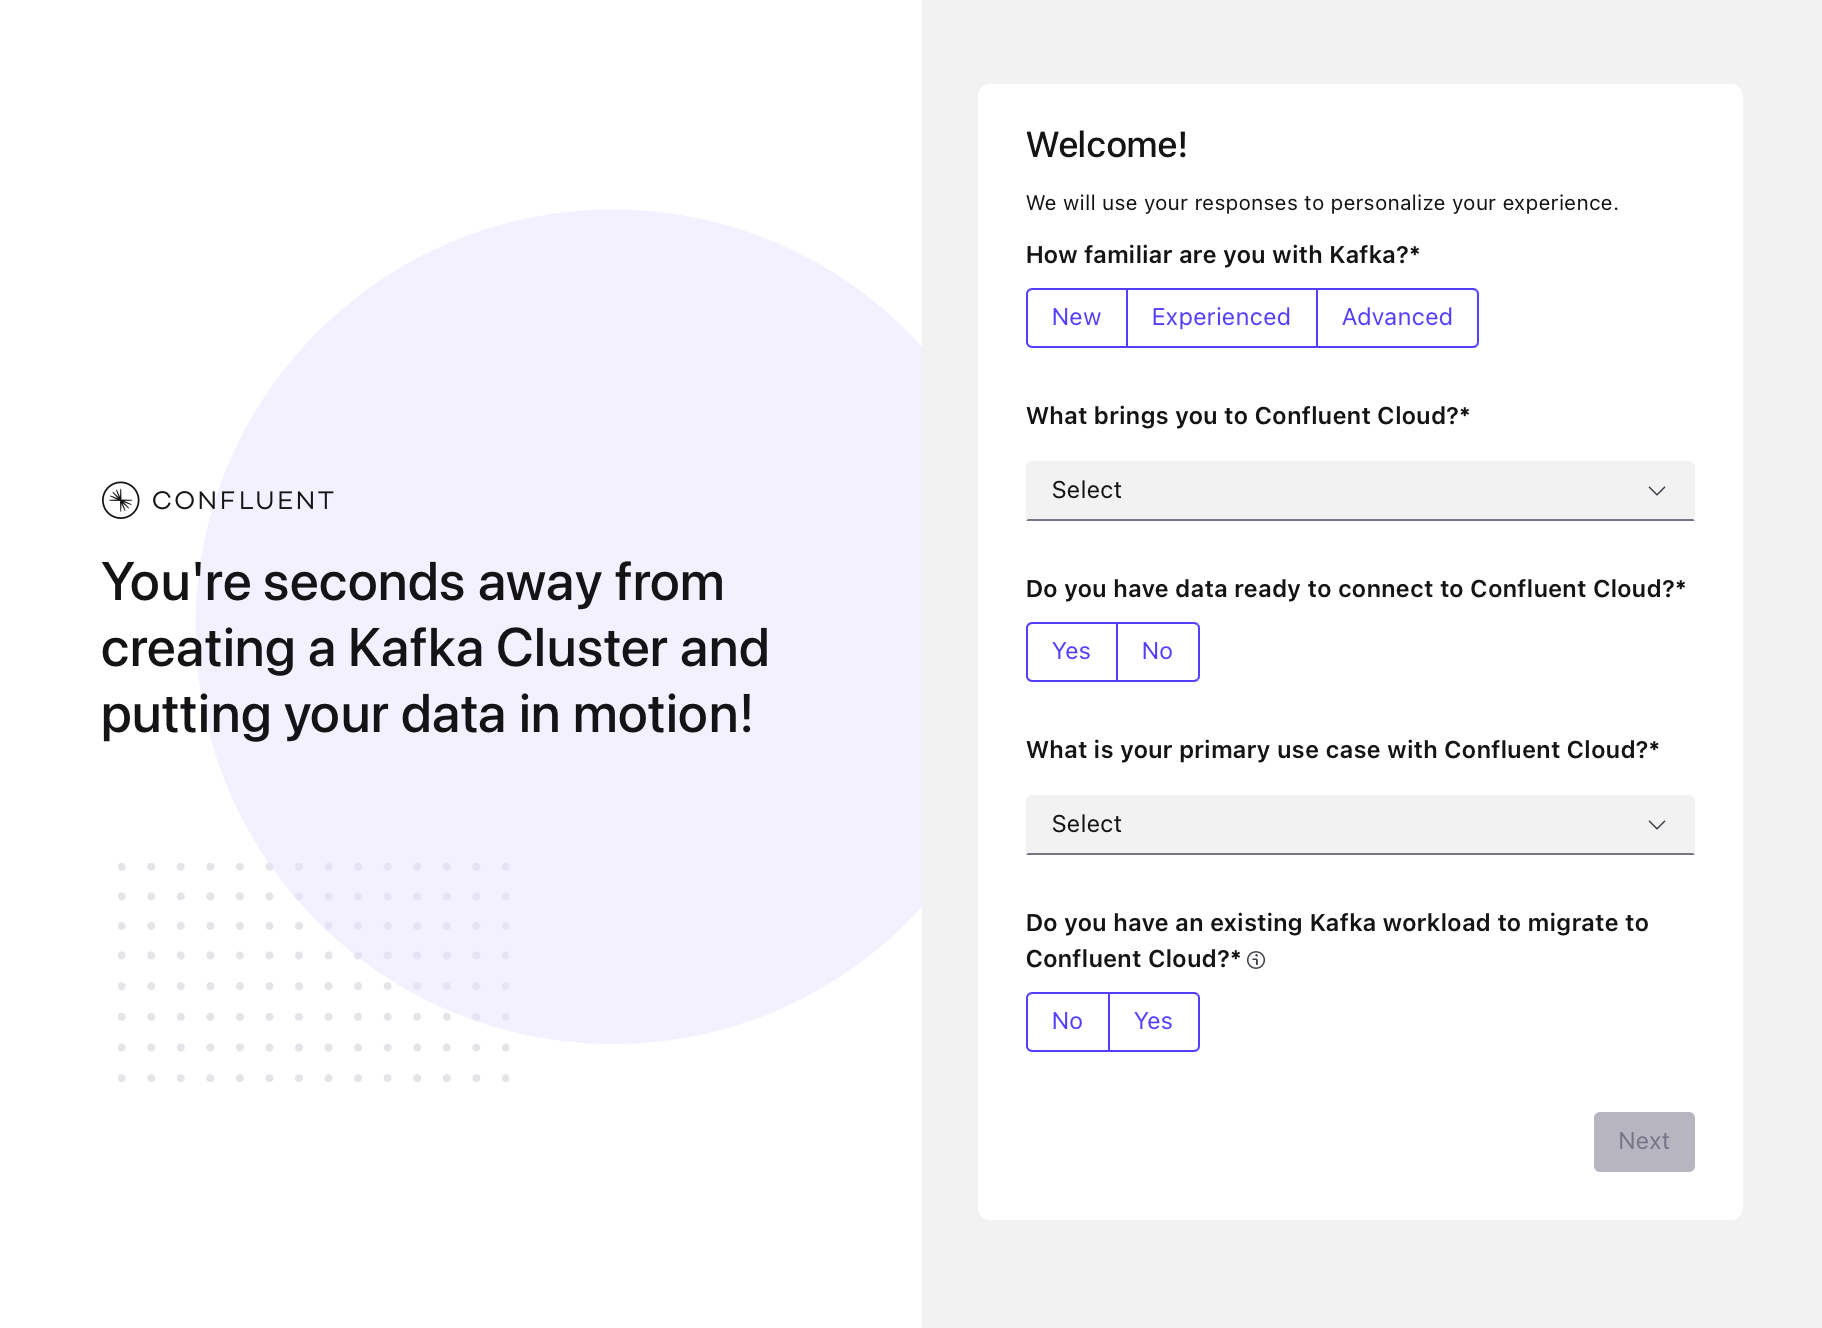Click the 'Do you have data ready to connect' label
Image resolution: width=1822 pixels, height=1328 pixels.
point(1356,589)
